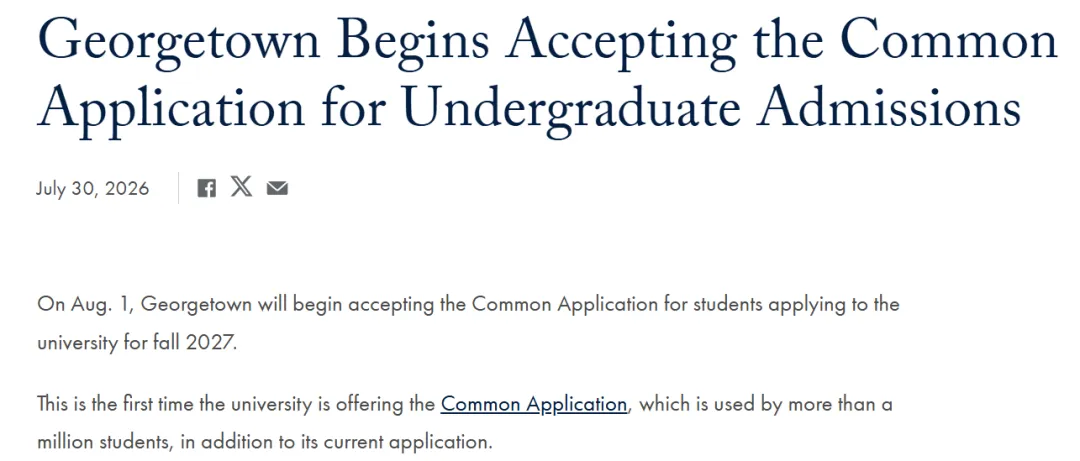Click the word Georgetown in the headline
The height and width of the screenshot is (461, 1080).
(x=178, y=41)
